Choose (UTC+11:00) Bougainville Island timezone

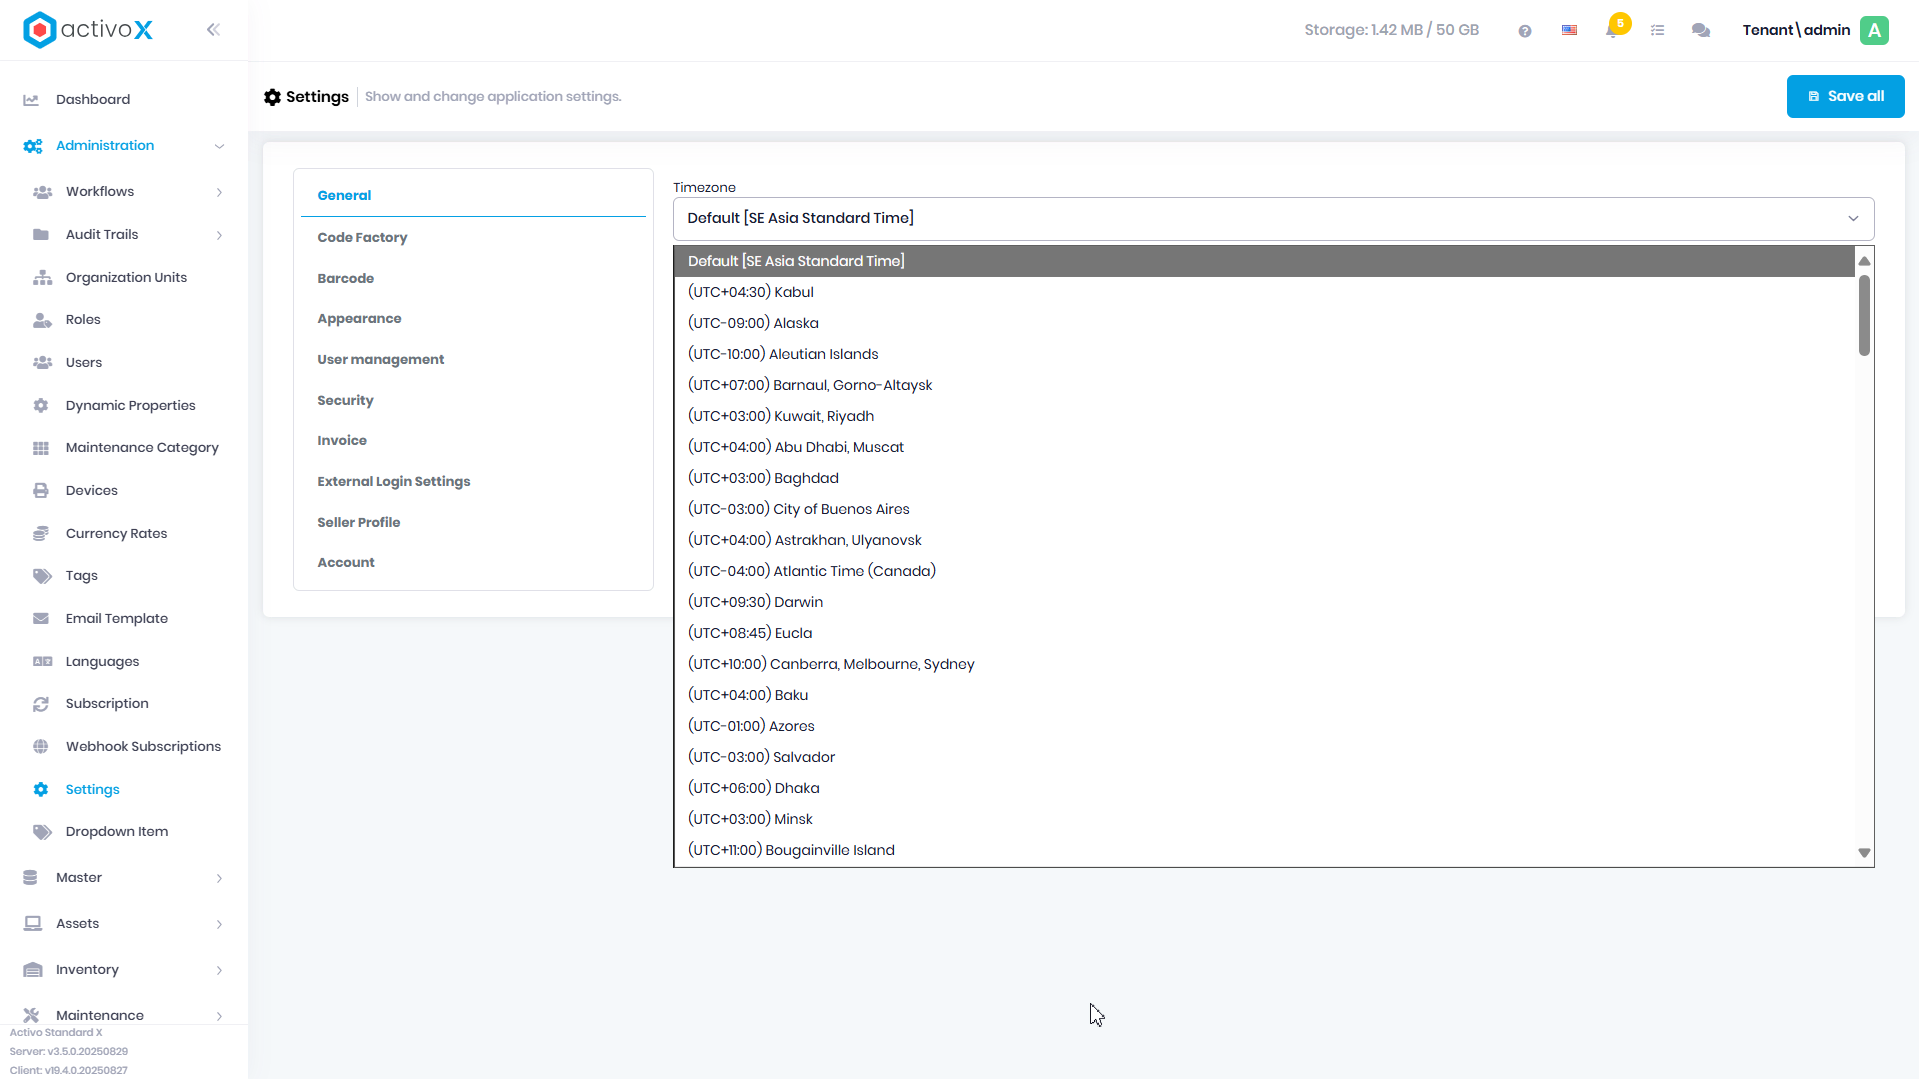point(1264,850)
